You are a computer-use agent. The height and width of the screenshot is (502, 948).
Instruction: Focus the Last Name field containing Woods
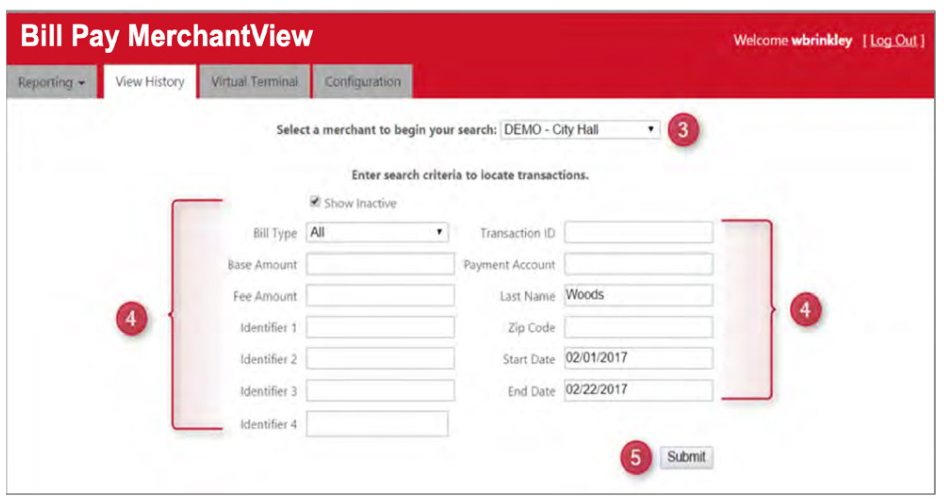(638, 295)
